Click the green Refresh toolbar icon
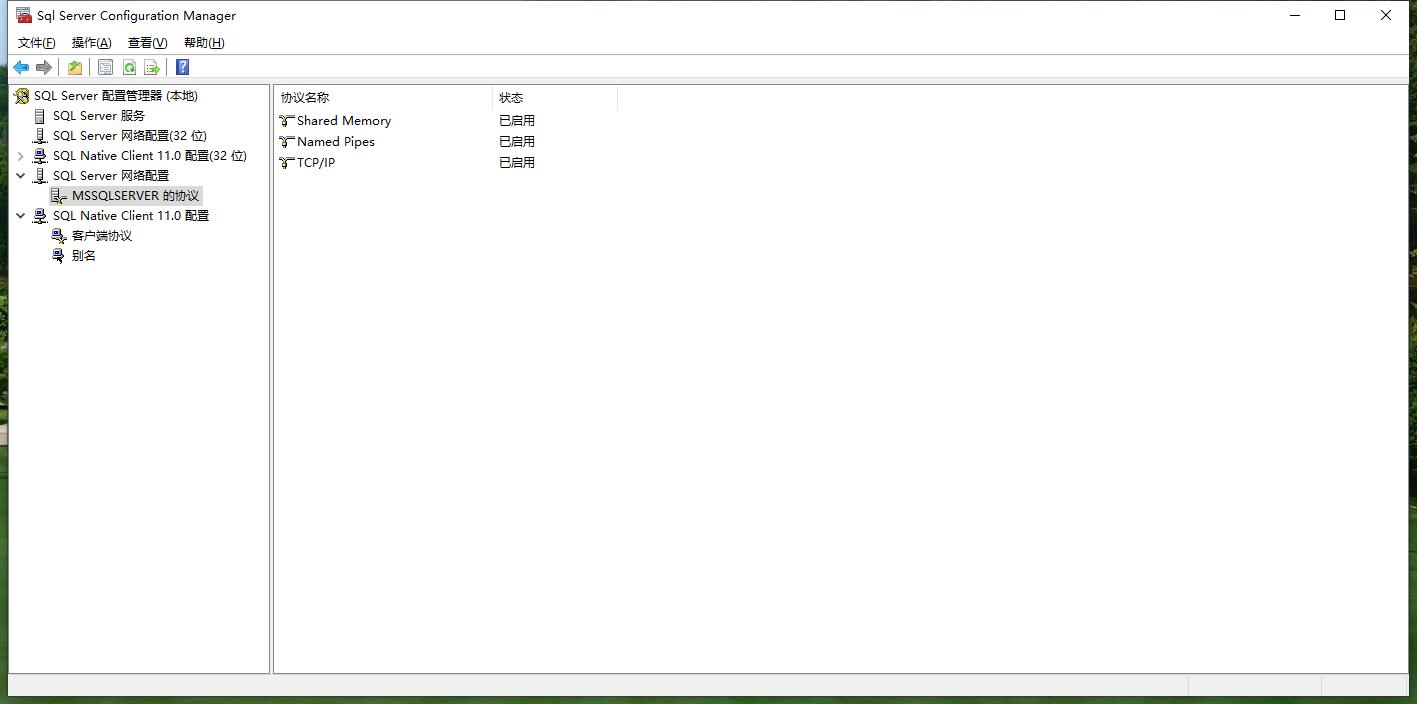 click(129, 67)
